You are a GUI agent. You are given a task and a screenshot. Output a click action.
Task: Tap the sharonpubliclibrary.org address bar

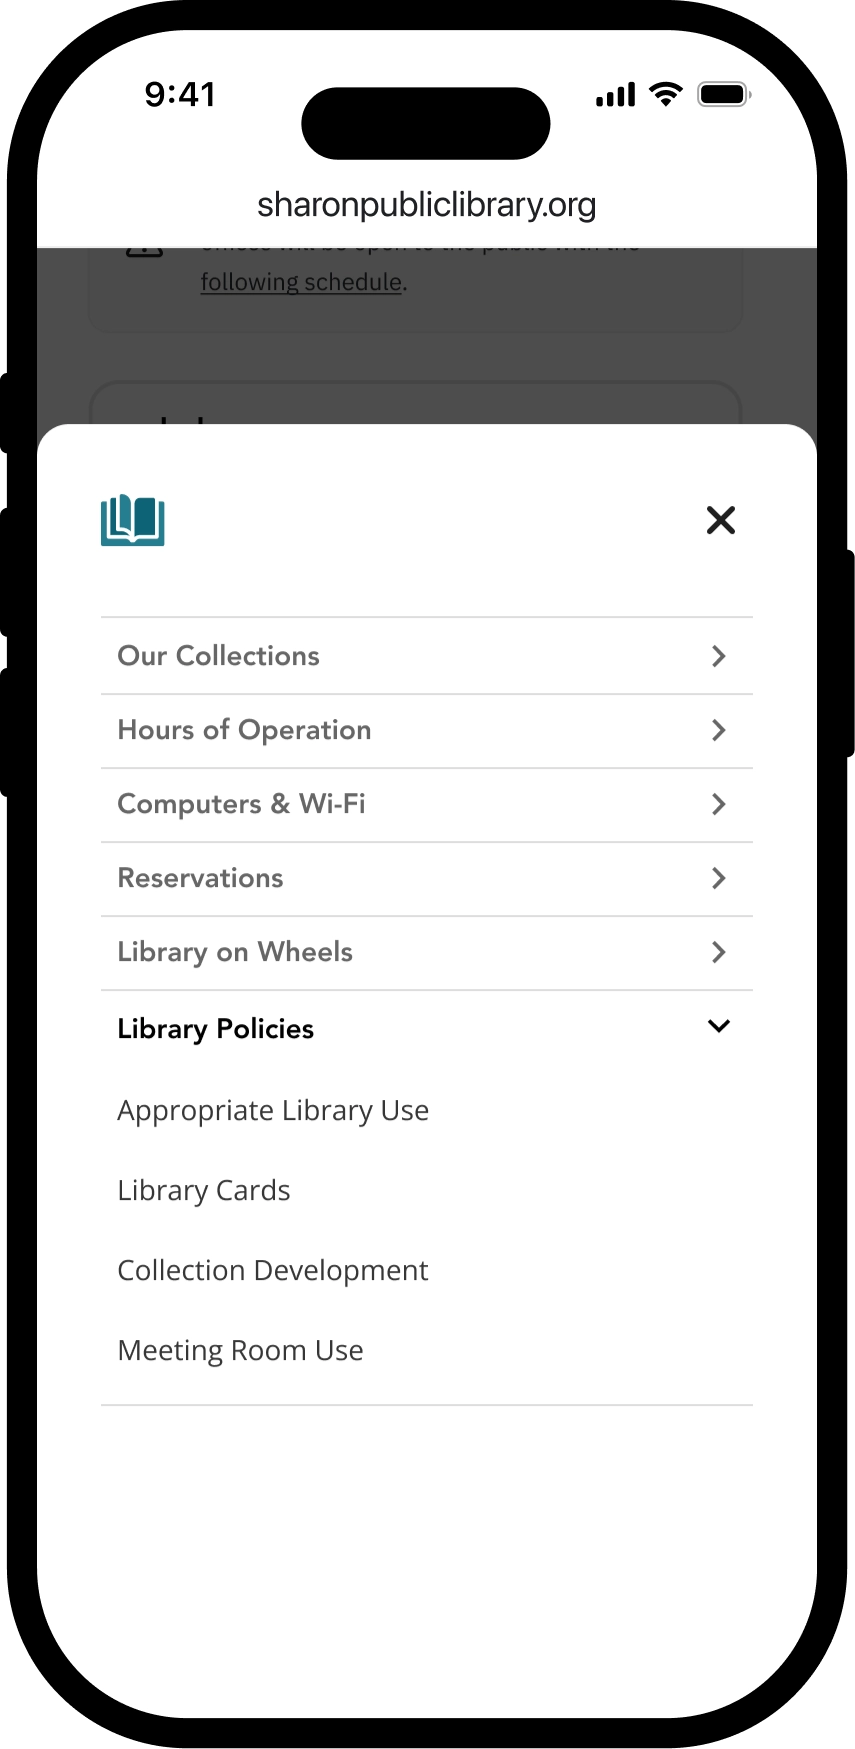pos(427,205)
